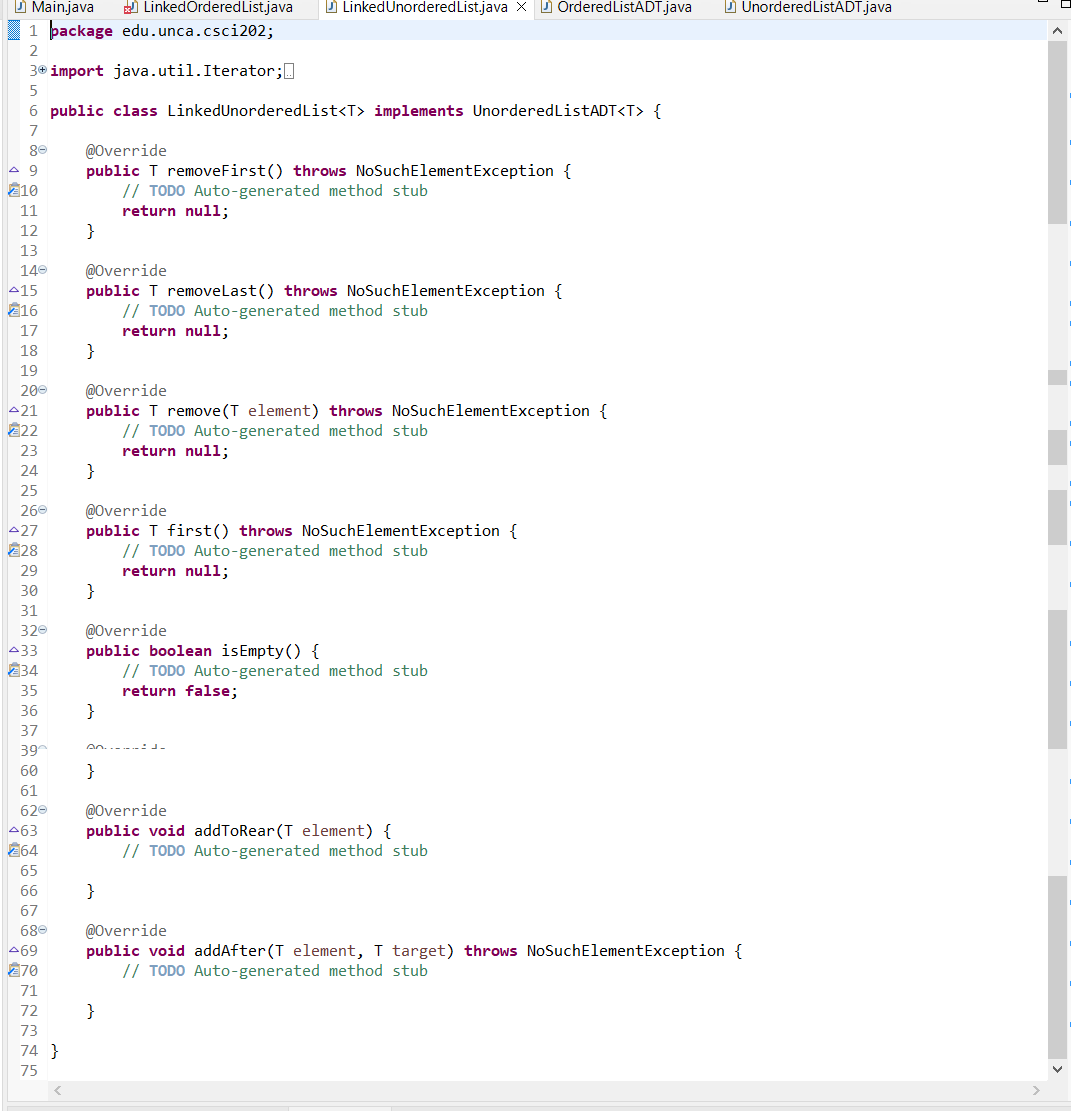Collapse the isEmpty method at line 32

pyautogui.click(x=42, y=629)
